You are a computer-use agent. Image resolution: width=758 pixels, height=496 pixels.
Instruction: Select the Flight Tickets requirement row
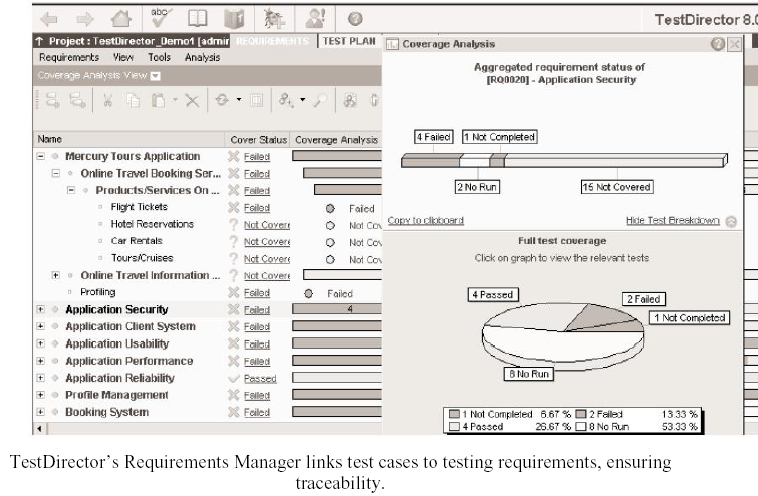[138, 208]
